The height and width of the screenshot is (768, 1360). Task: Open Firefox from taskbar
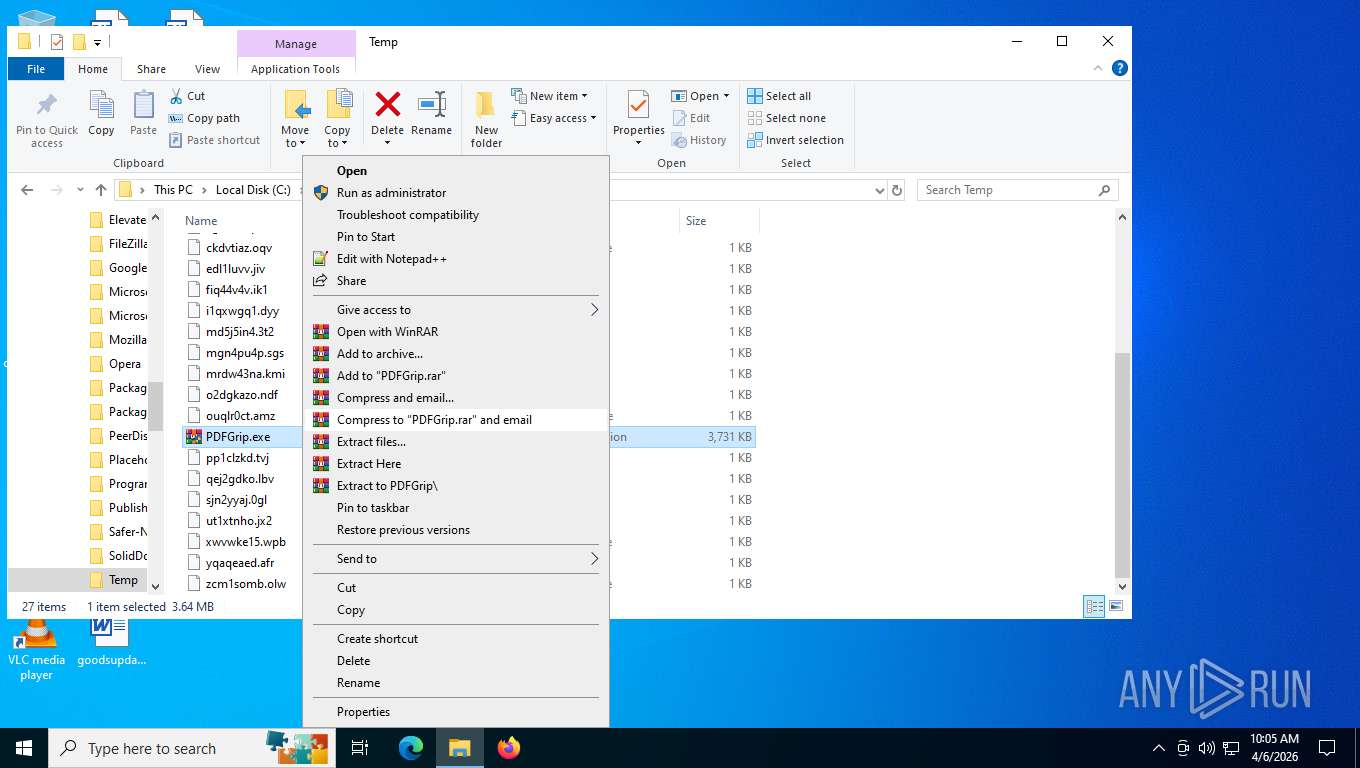[509, 747]
